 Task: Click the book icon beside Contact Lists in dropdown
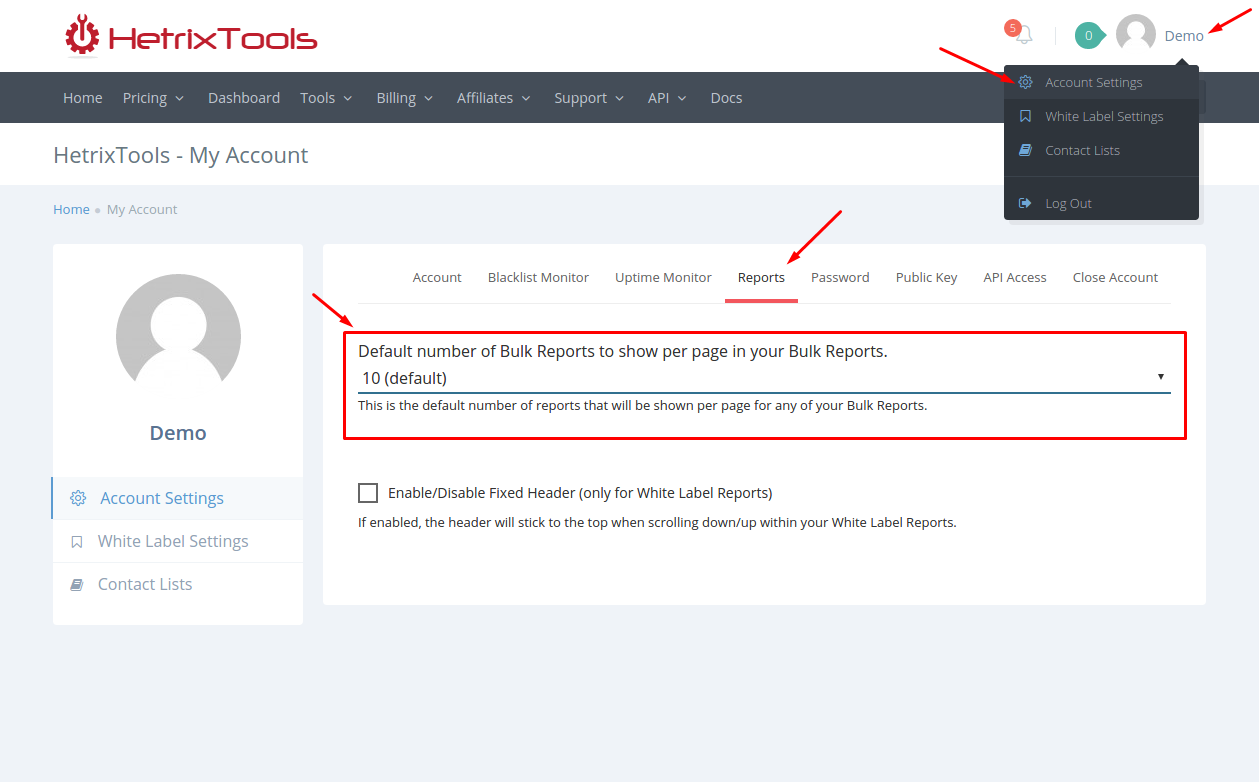coord(1025,150)
